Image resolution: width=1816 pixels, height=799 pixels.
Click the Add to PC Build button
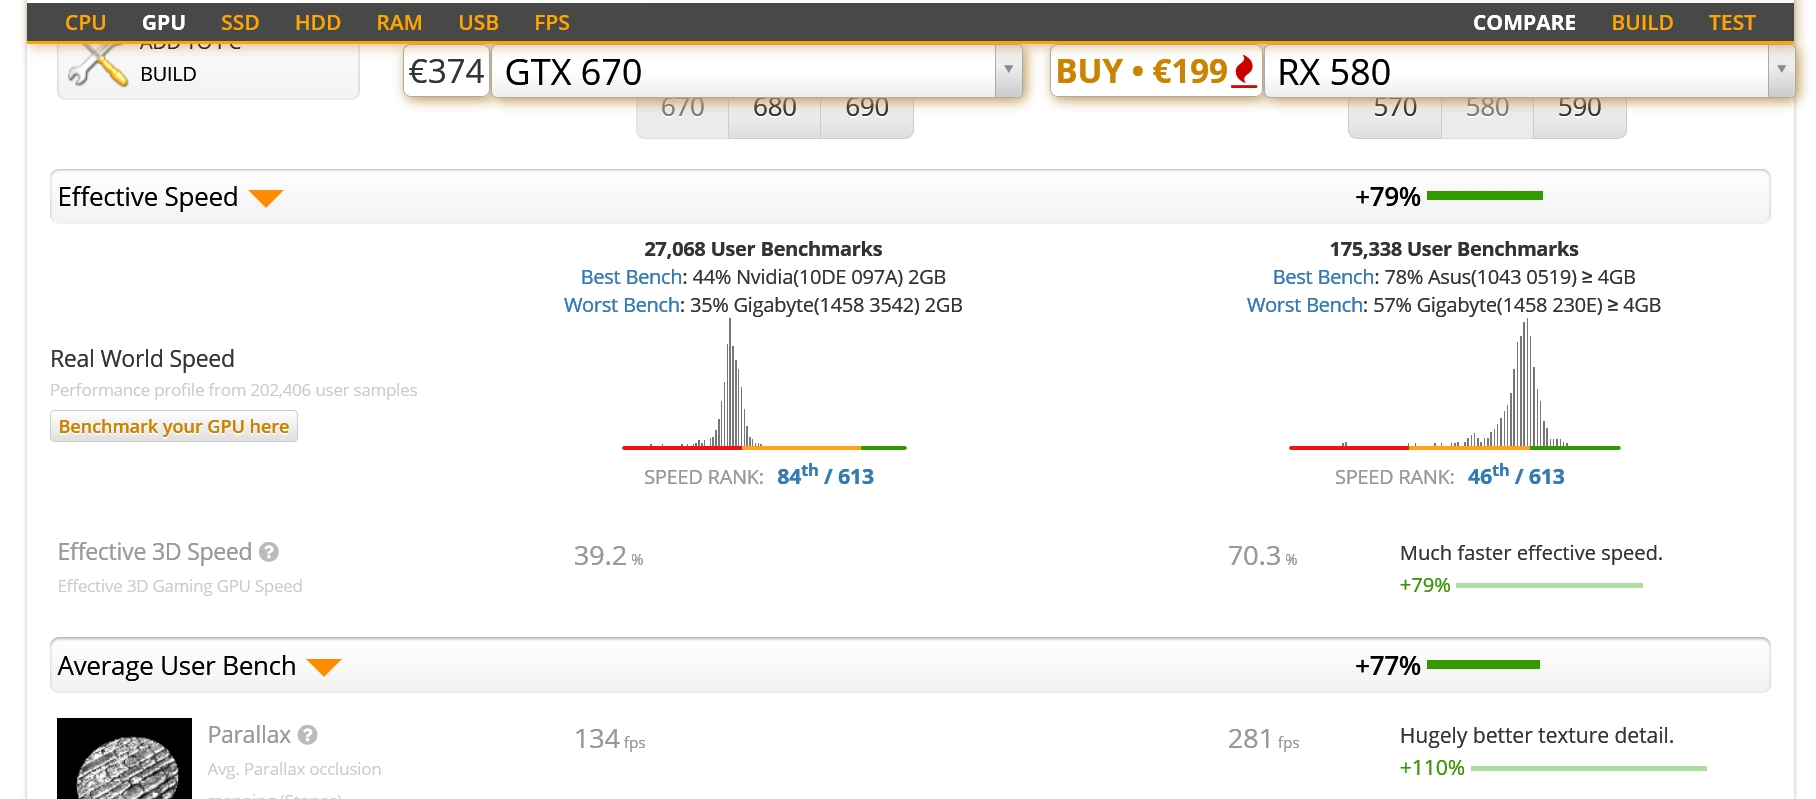click(x=208, y=70)
